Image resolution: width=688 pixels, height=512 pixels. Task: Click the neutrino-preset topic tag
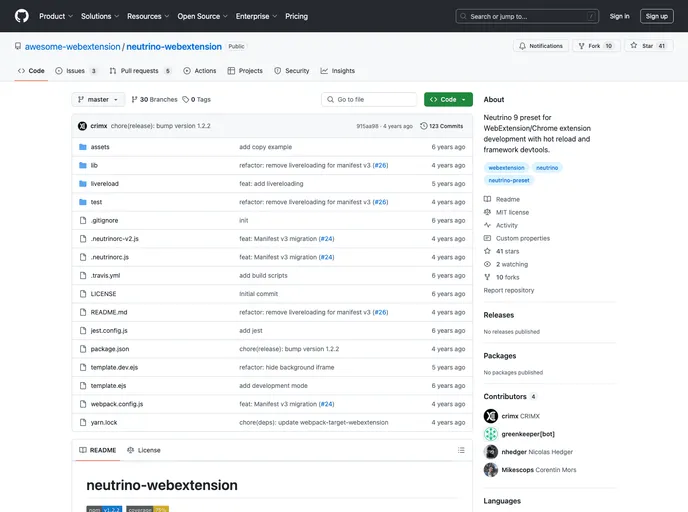click(x=509, y=180)
